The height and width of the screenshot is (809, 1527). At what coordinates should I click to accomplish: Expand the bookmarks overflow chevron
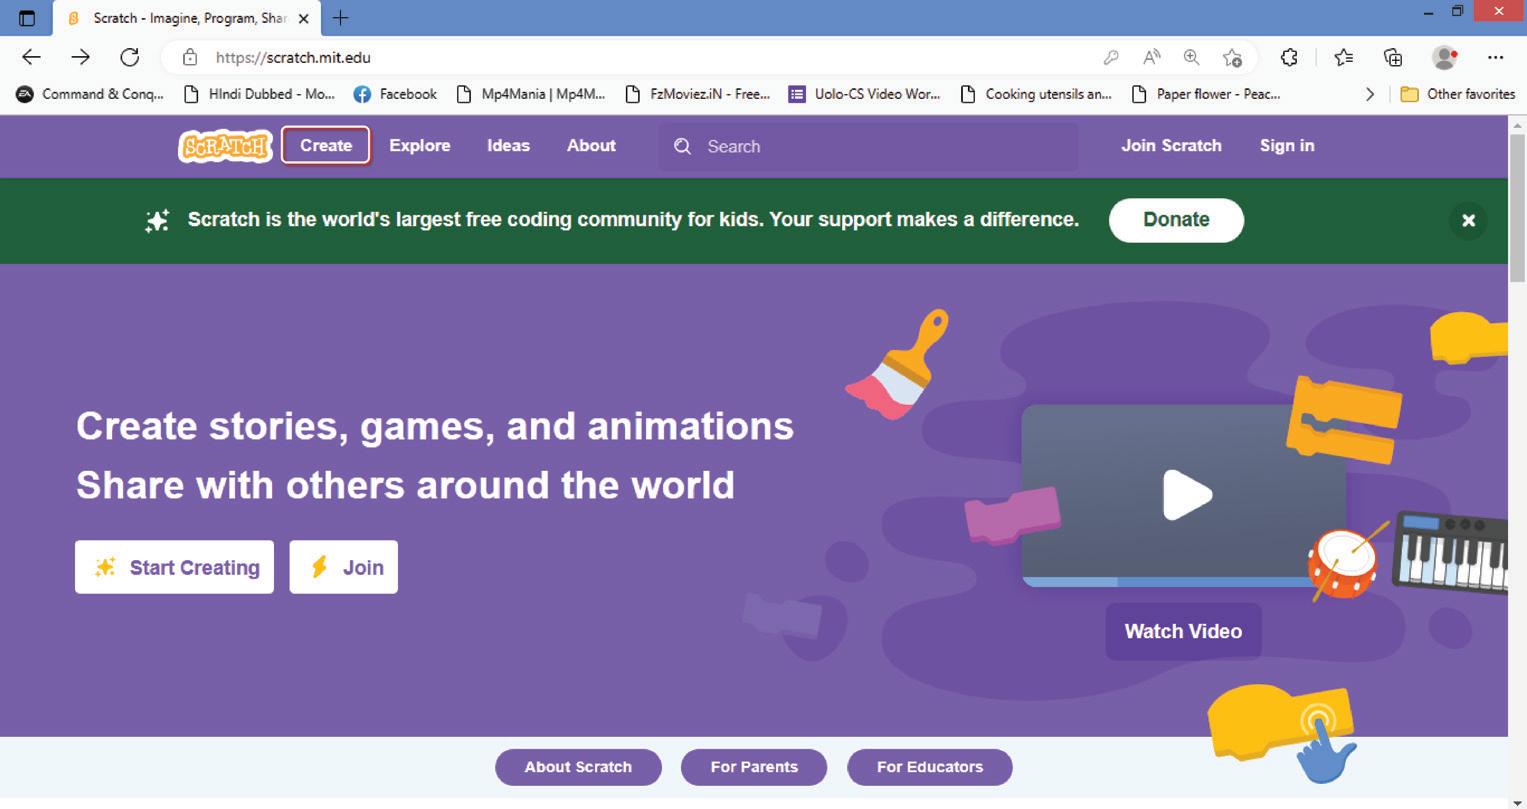(x=1370, y=94)
